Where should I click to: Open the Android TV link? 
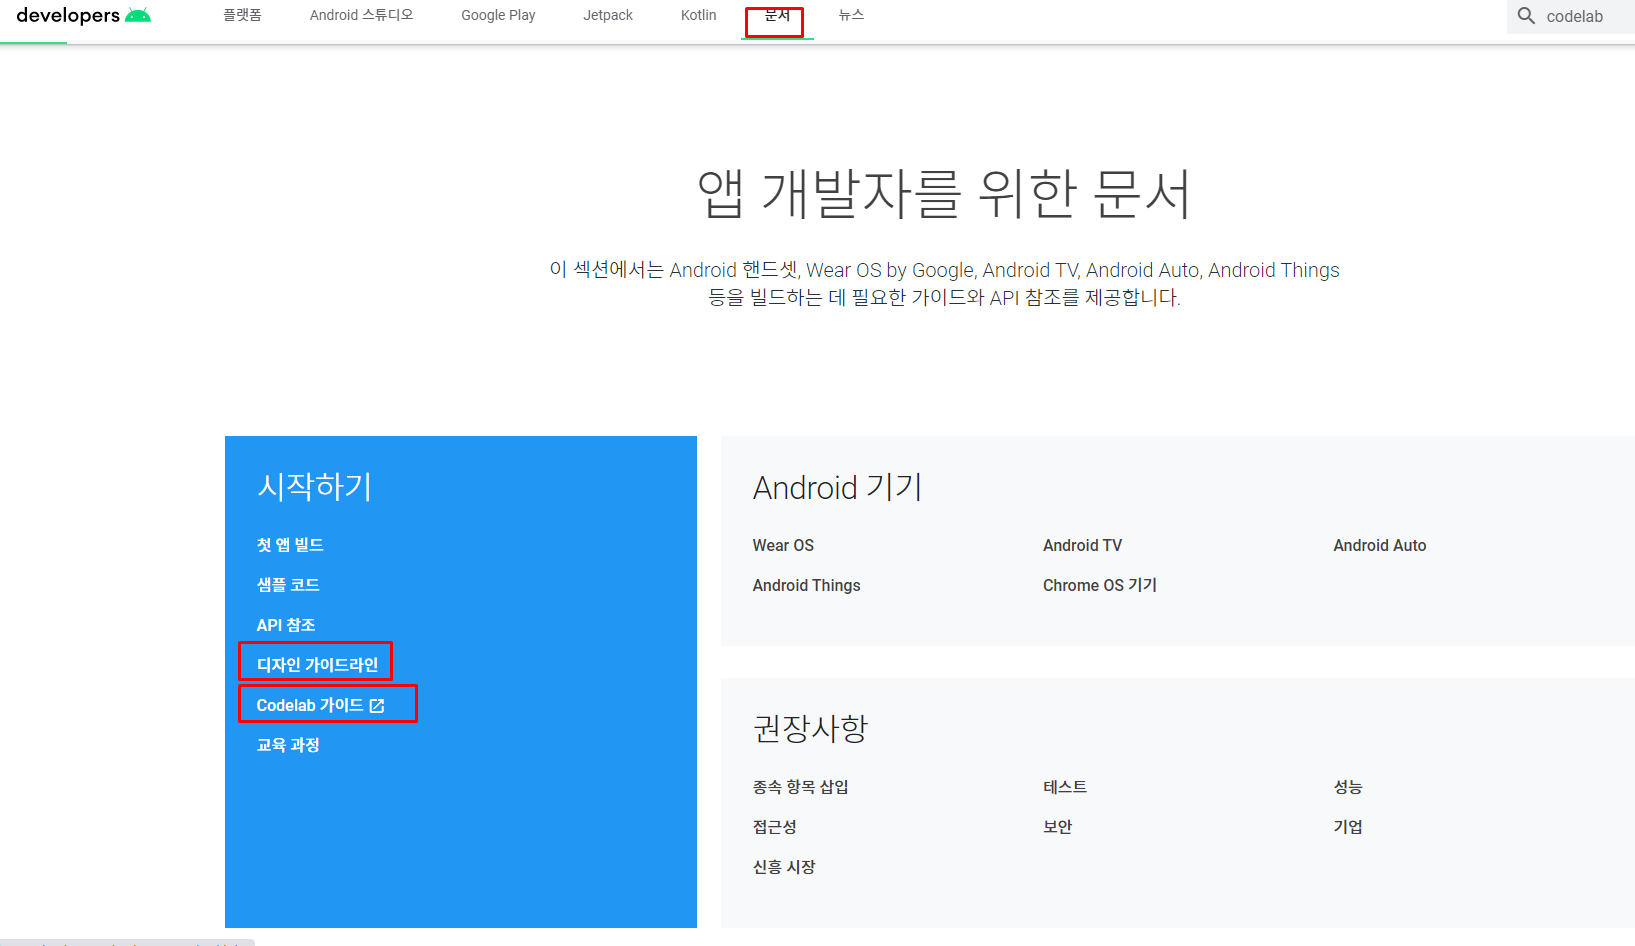pos(1082,545)
